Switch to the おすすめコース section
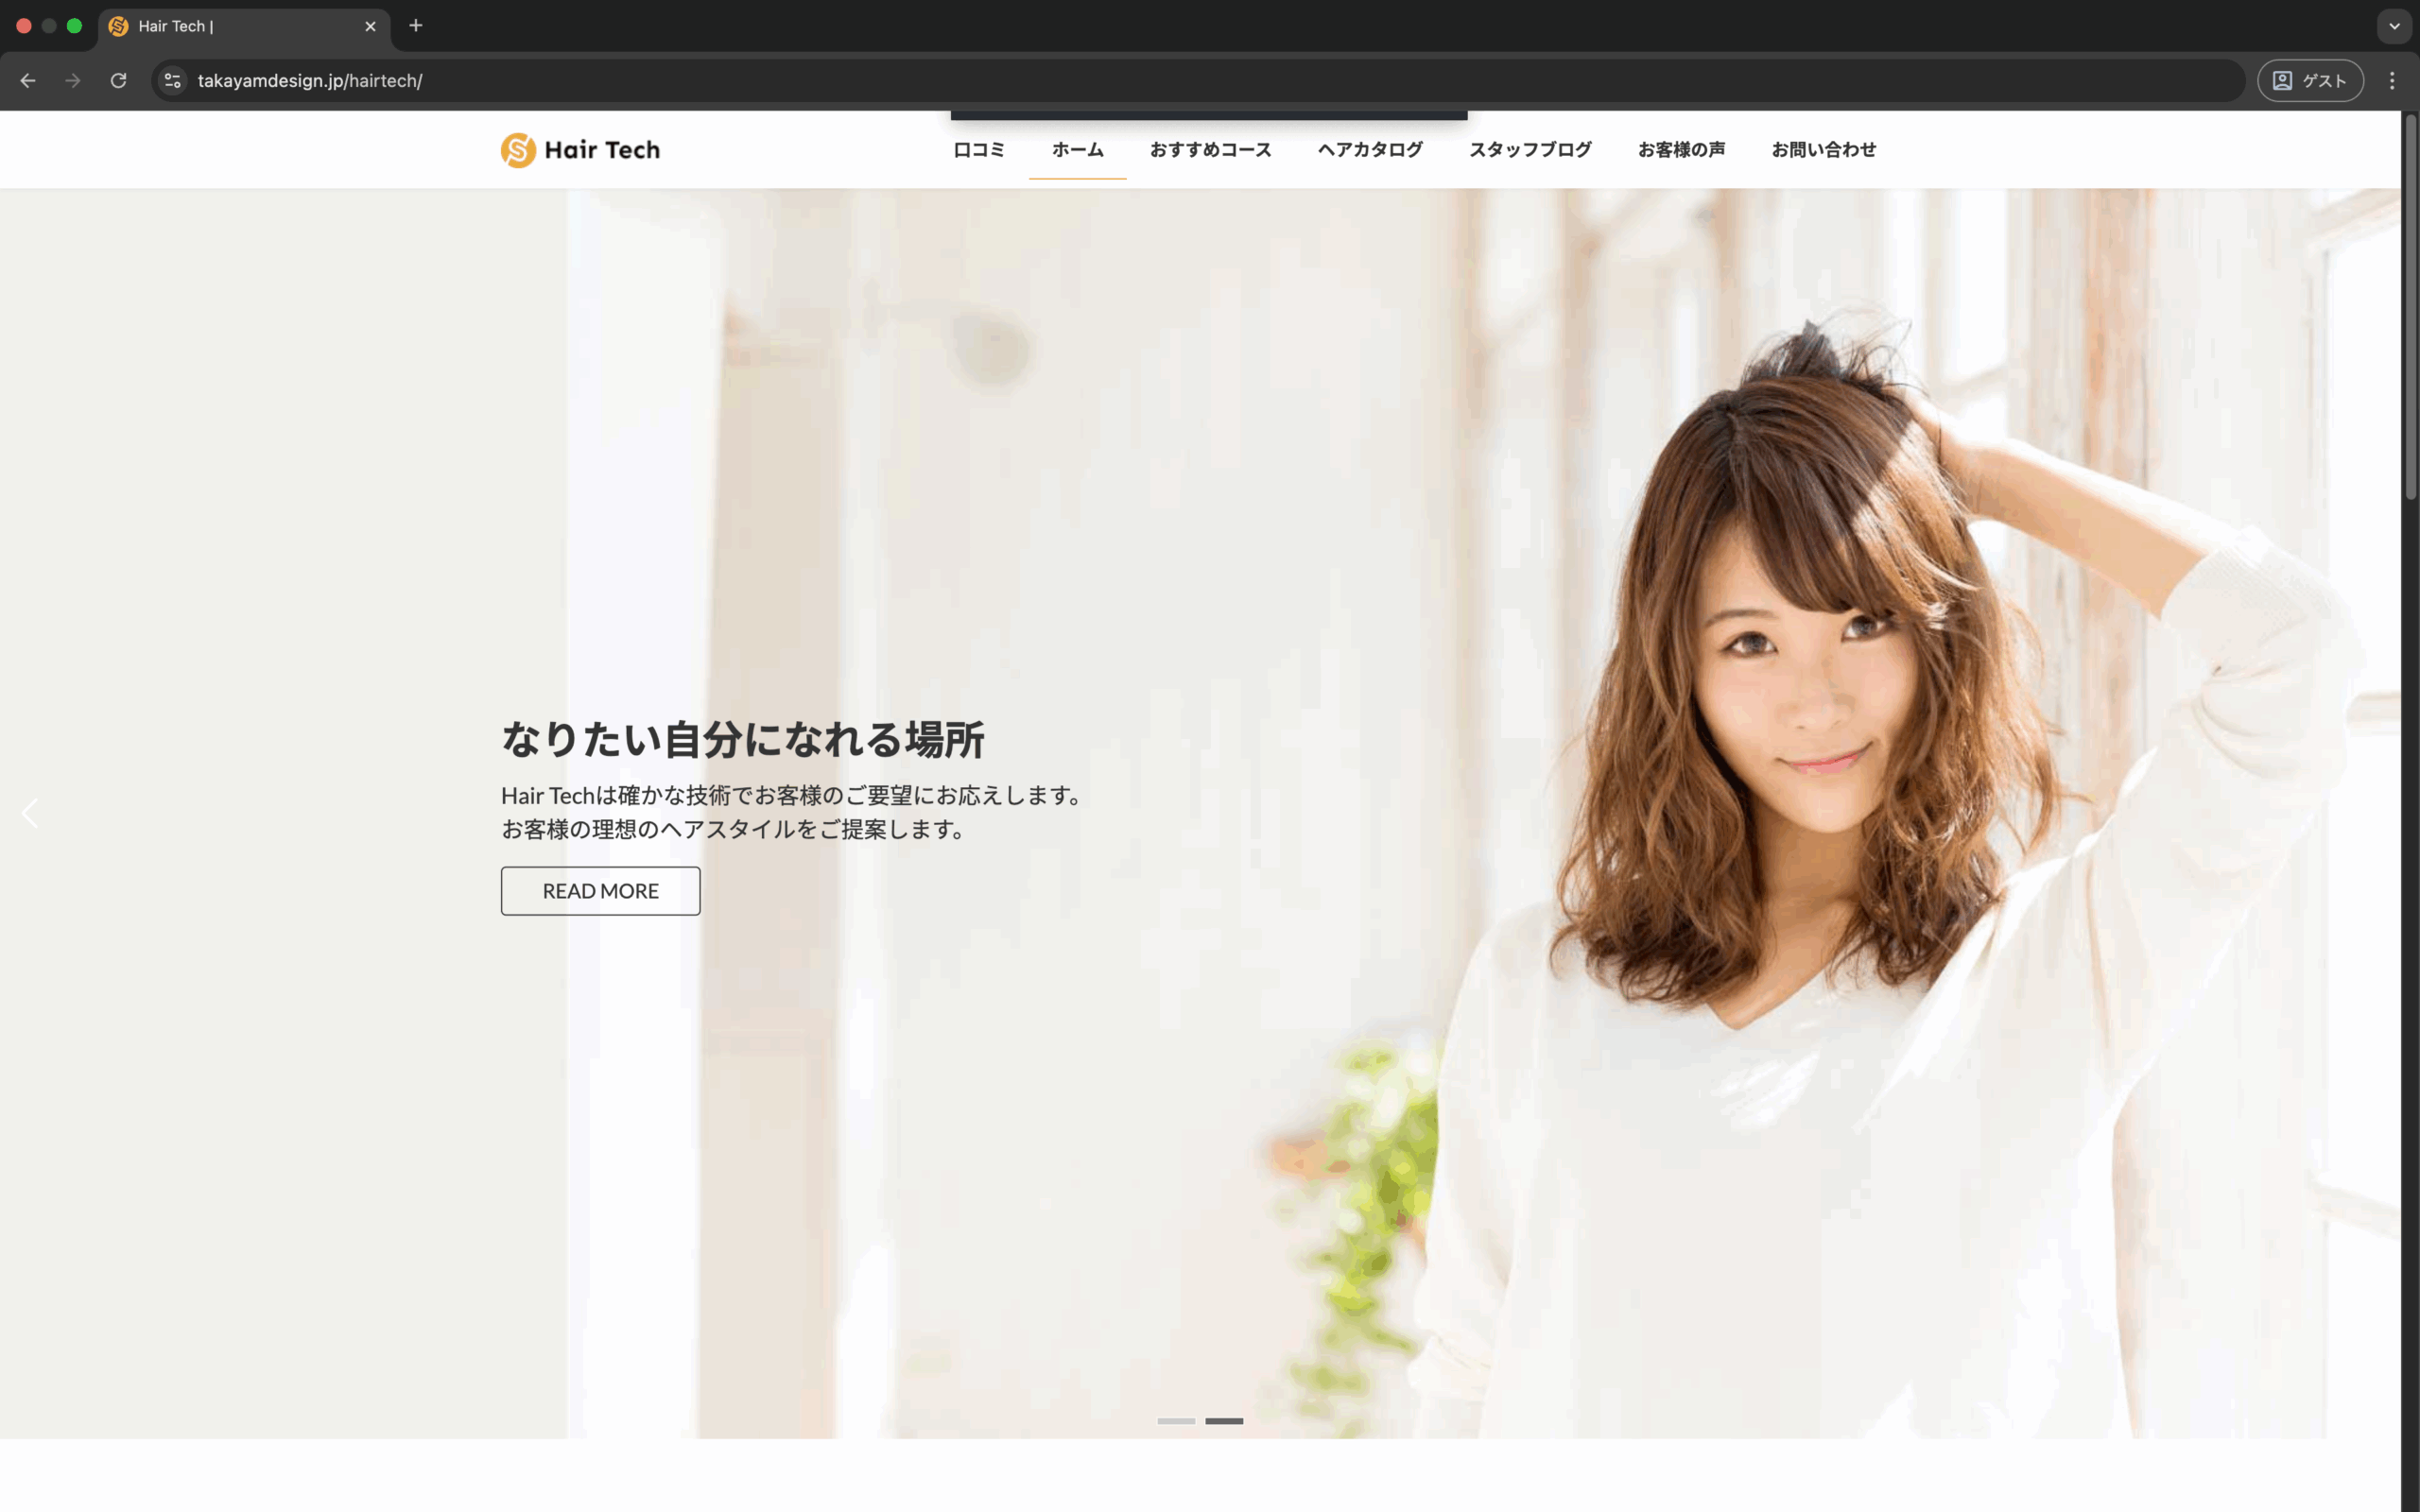Image resolution: width=2420 pixels, height=1512 pixels. (1210, 149)
